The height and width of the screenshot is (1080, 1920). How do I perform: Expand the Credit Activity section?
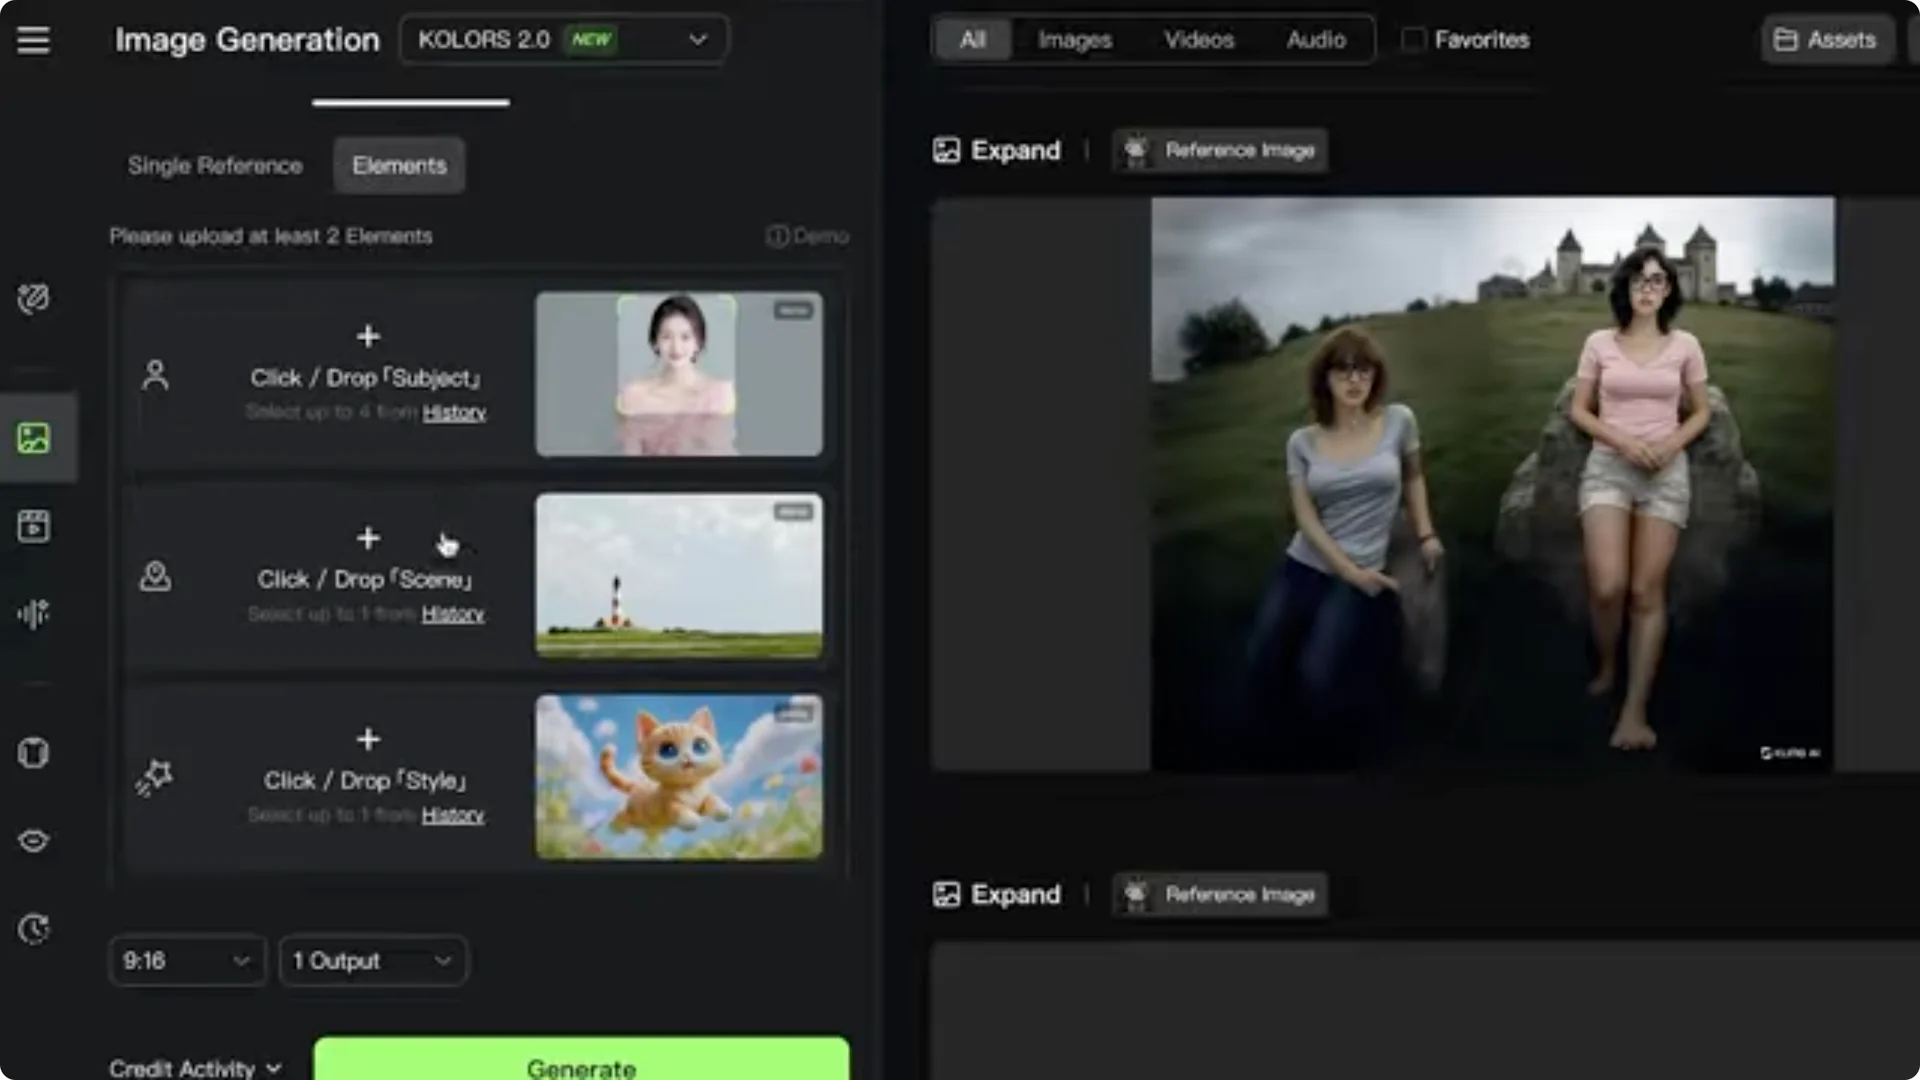(x=195, y=1066)
